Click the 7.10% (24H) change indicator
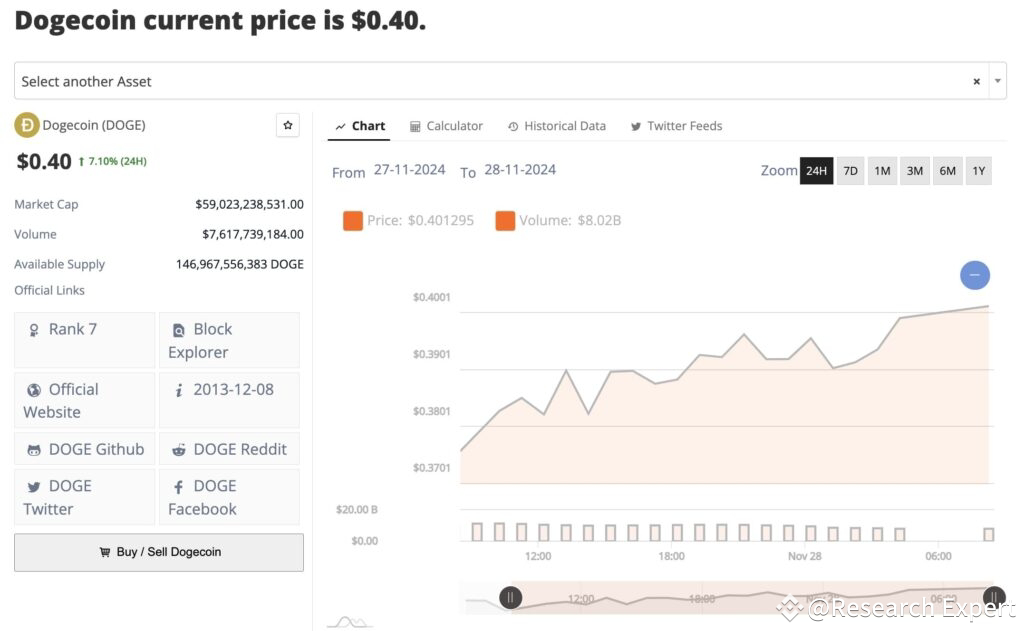This screenshot has width=1024, height=631. click(x=112, y=161)
